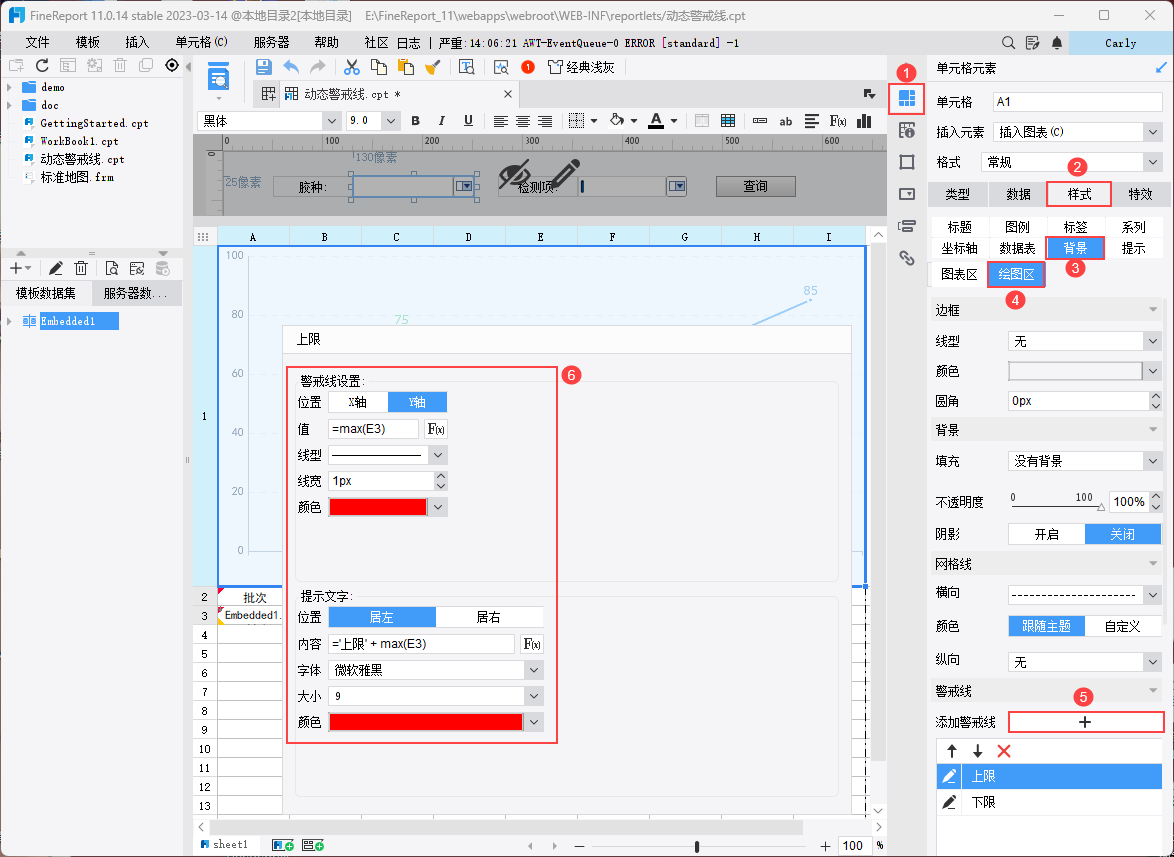
Task: Open formula editor beside the 值 field
Action: (436, 429)
